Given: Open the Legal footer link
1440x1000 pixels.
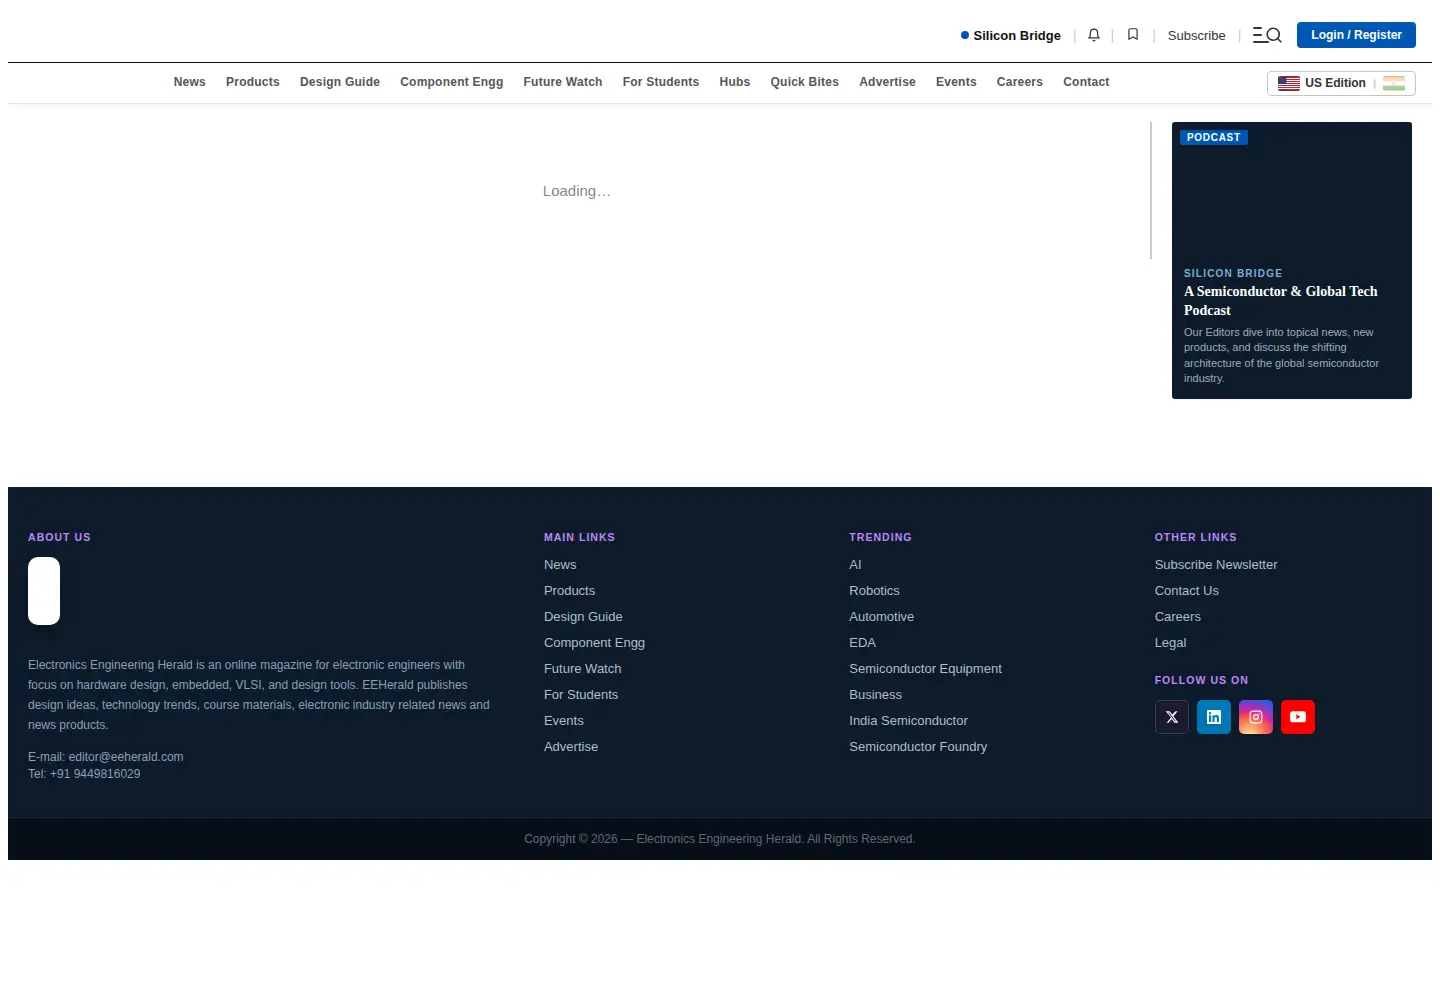Looking at the screenshot, I should (x=1170, y=643).
